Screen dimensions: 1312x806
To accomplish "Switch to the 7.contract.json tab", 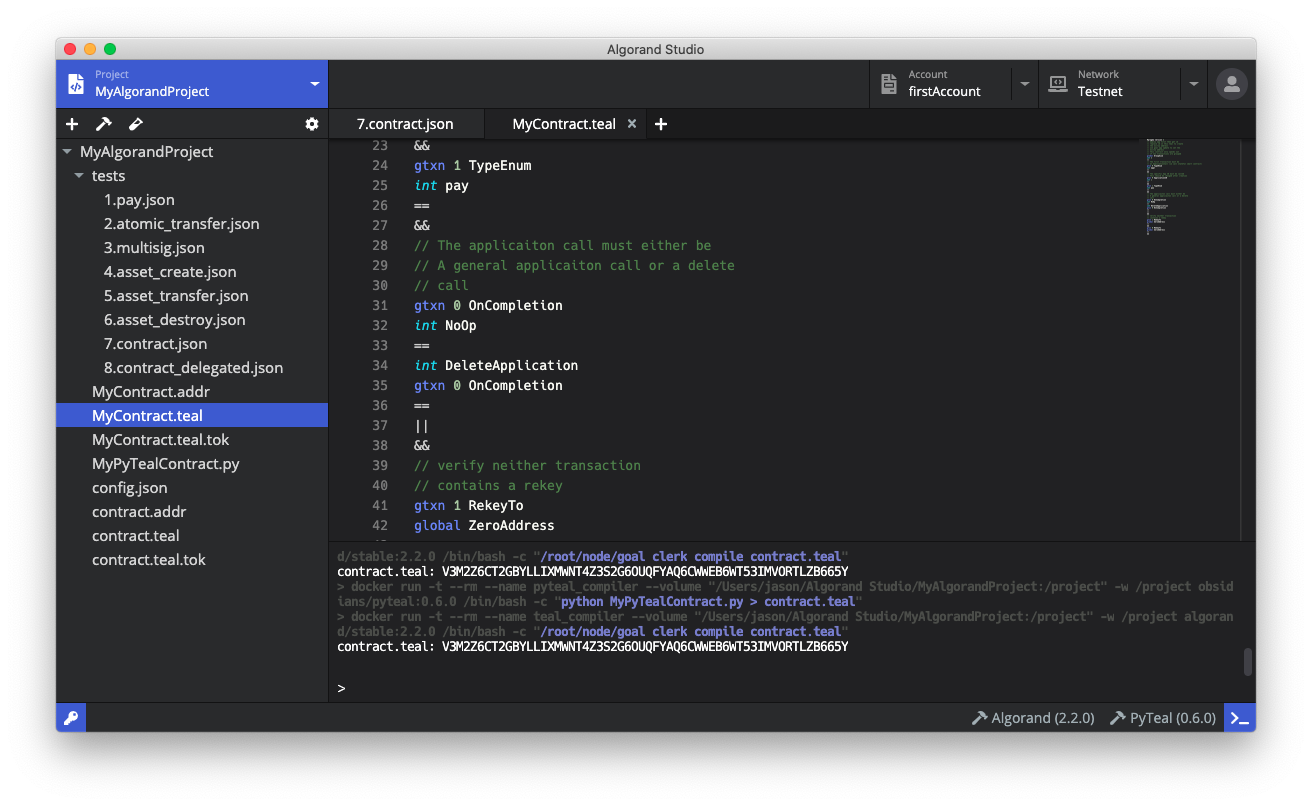I will click(x=406, y=123).
